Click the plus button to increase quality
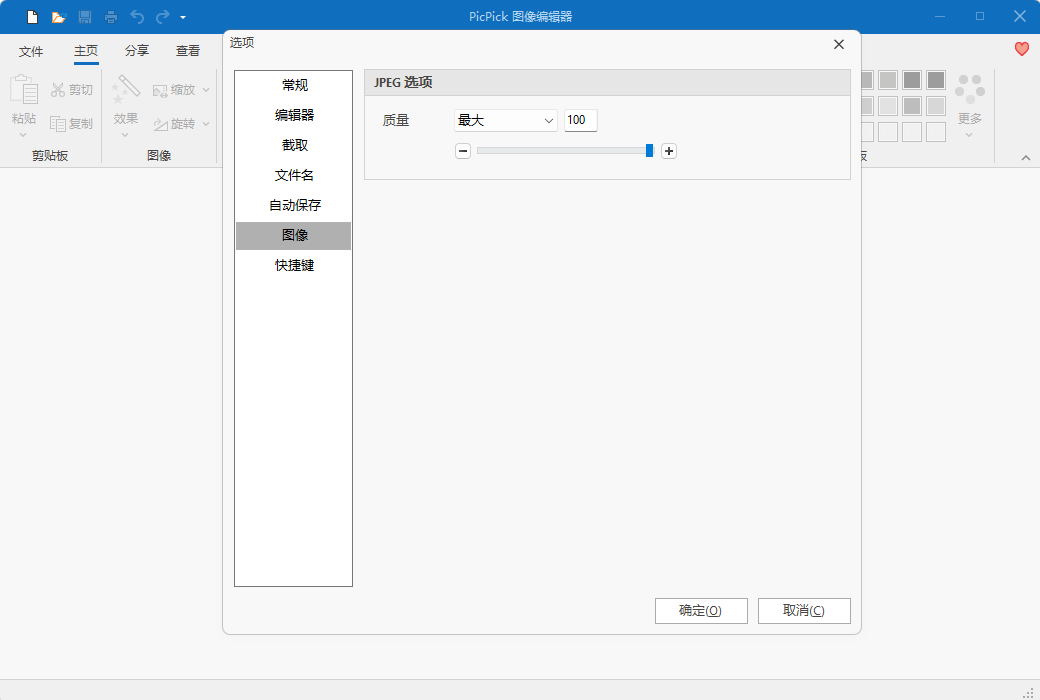 (x=669, y=151)
